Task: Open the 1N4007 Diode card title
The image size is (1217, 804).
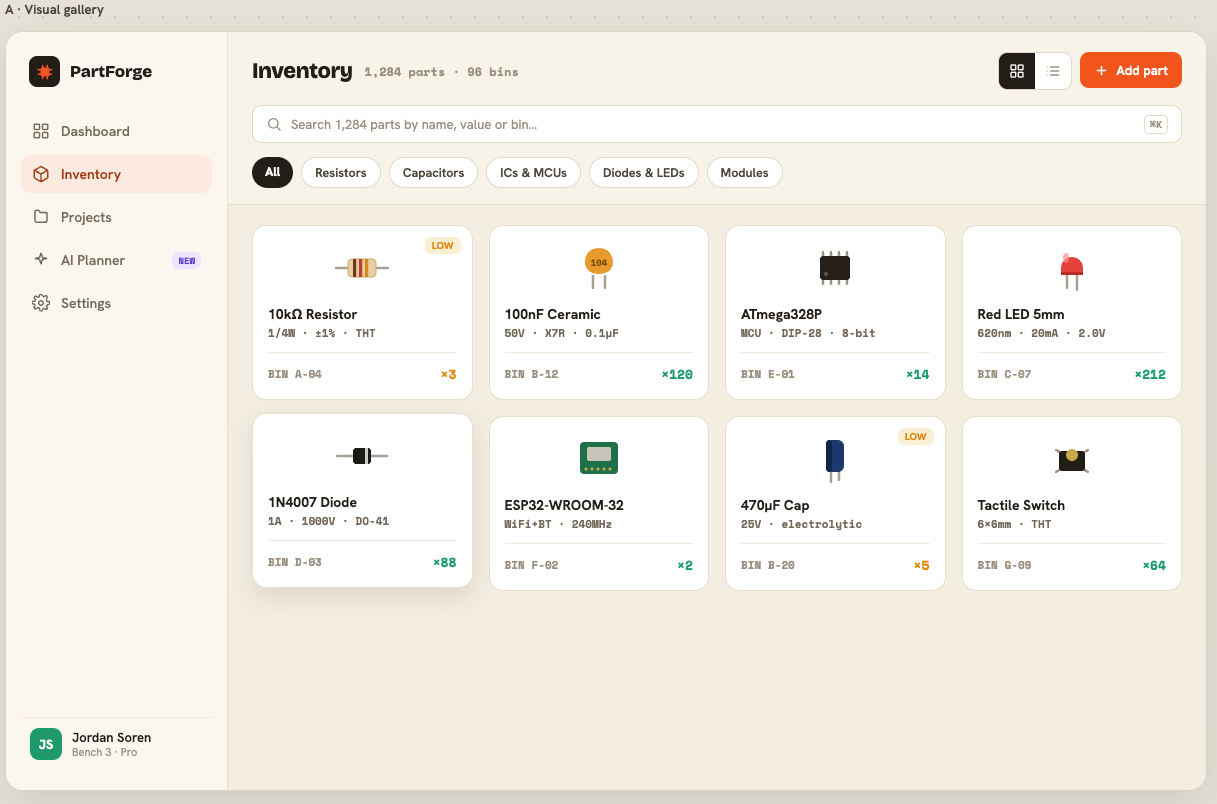Action: click(x=312, y=502)
